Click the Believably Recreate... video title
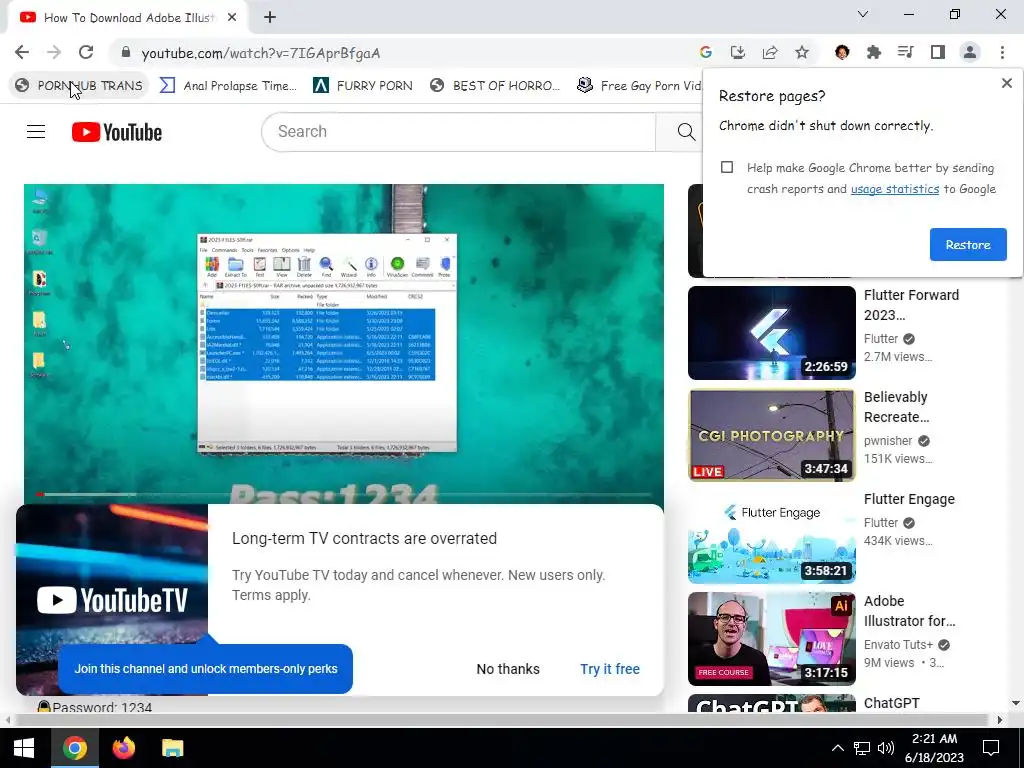1024x768 pixels. coord(896,407)
